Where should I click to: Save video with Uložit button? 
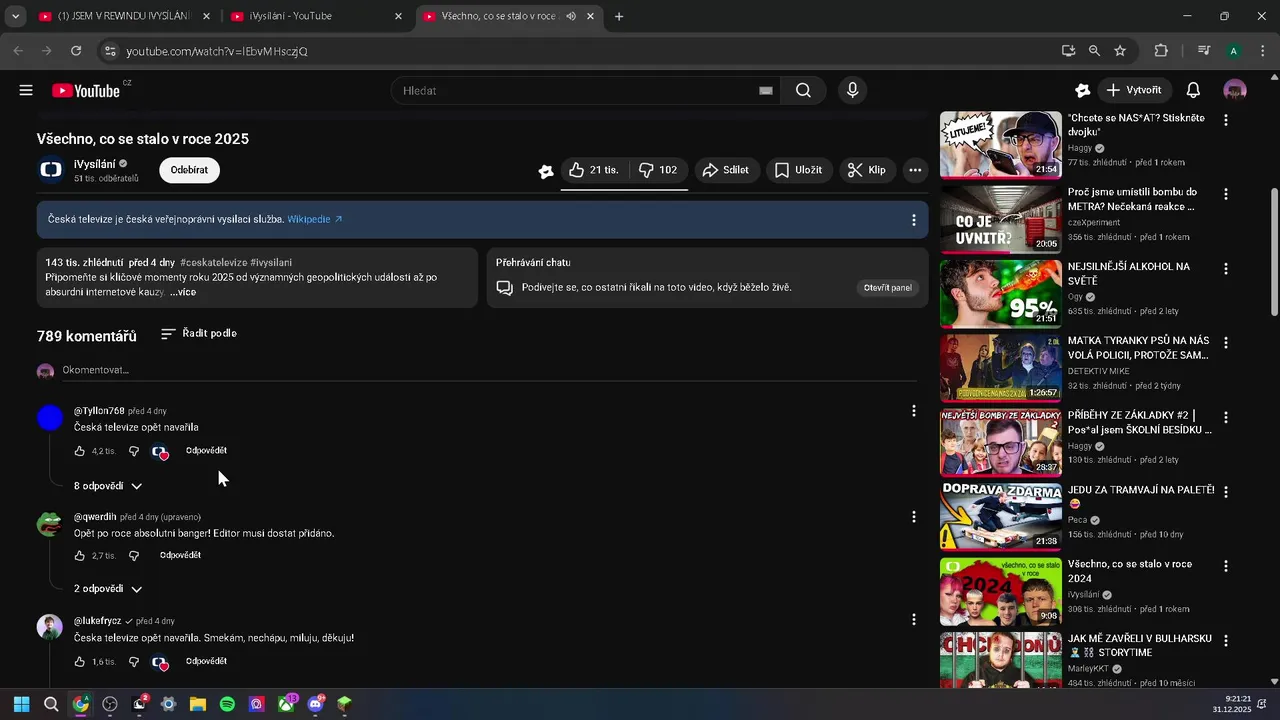point(799,170)
